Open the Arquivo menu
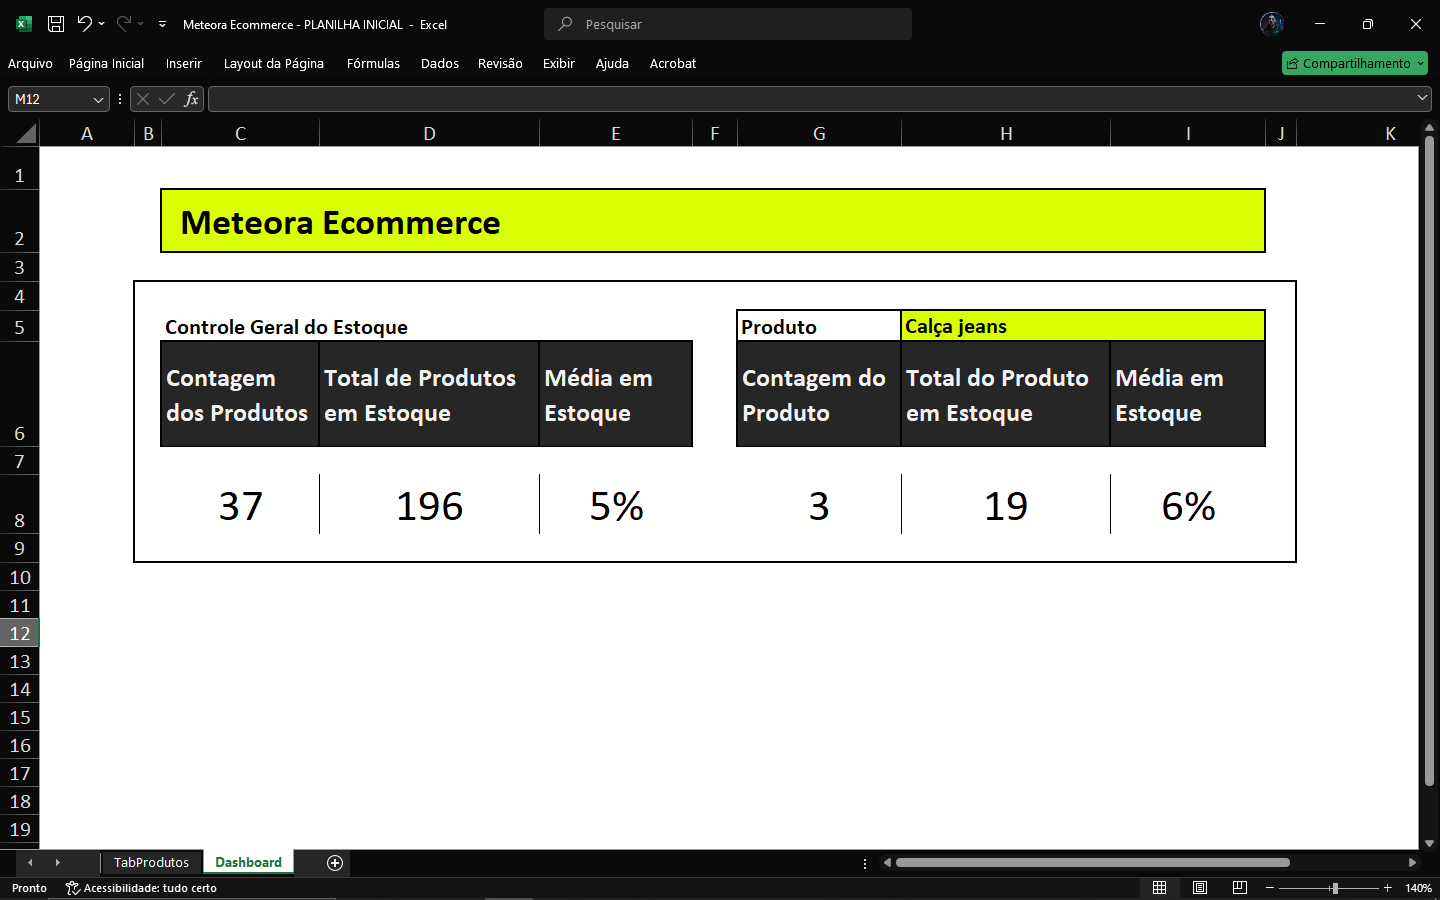This screenshot has height=900, width=1440. pyautogui.click(x=30, y=63)
